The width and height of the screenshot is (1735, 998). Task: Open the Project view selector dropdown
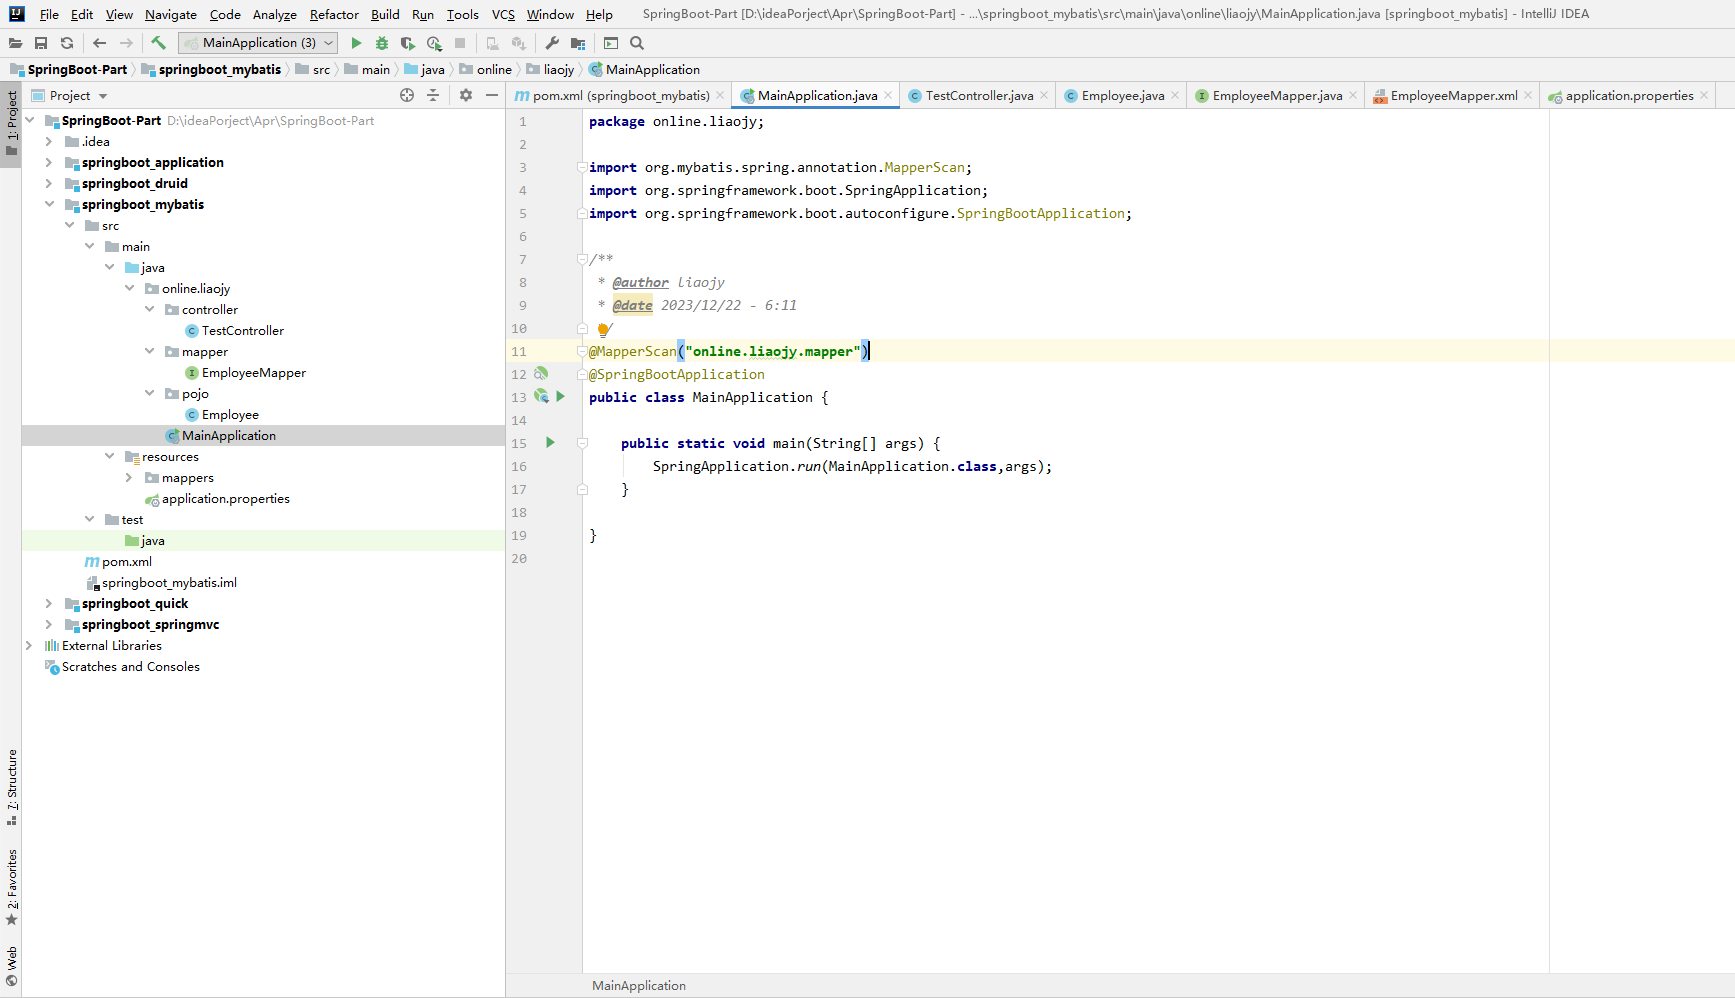coord(69,96)
